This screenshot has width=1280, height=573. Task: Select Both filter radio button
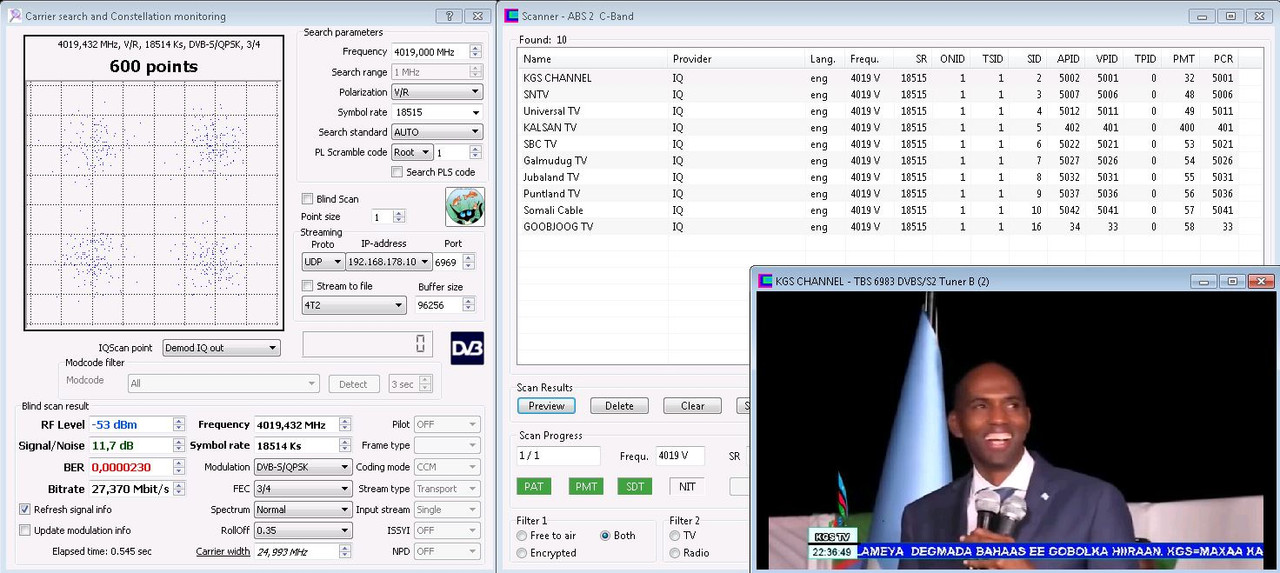(605, 536)
